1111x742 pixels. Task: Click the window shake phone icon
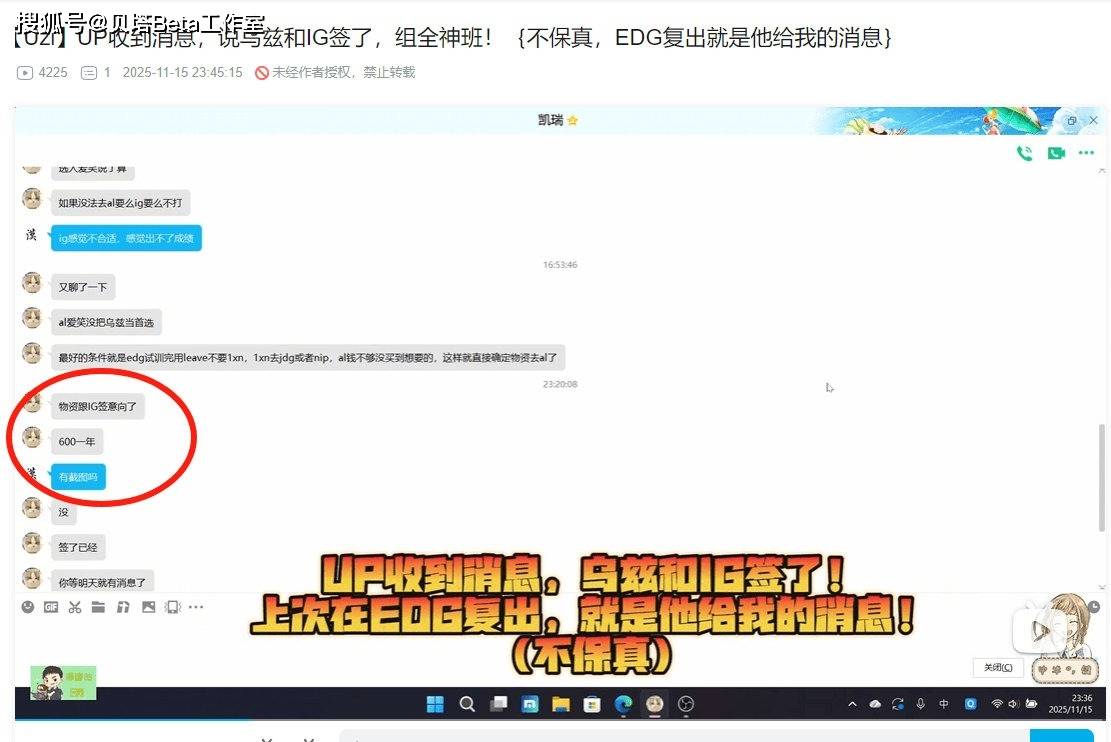(172, 607)
